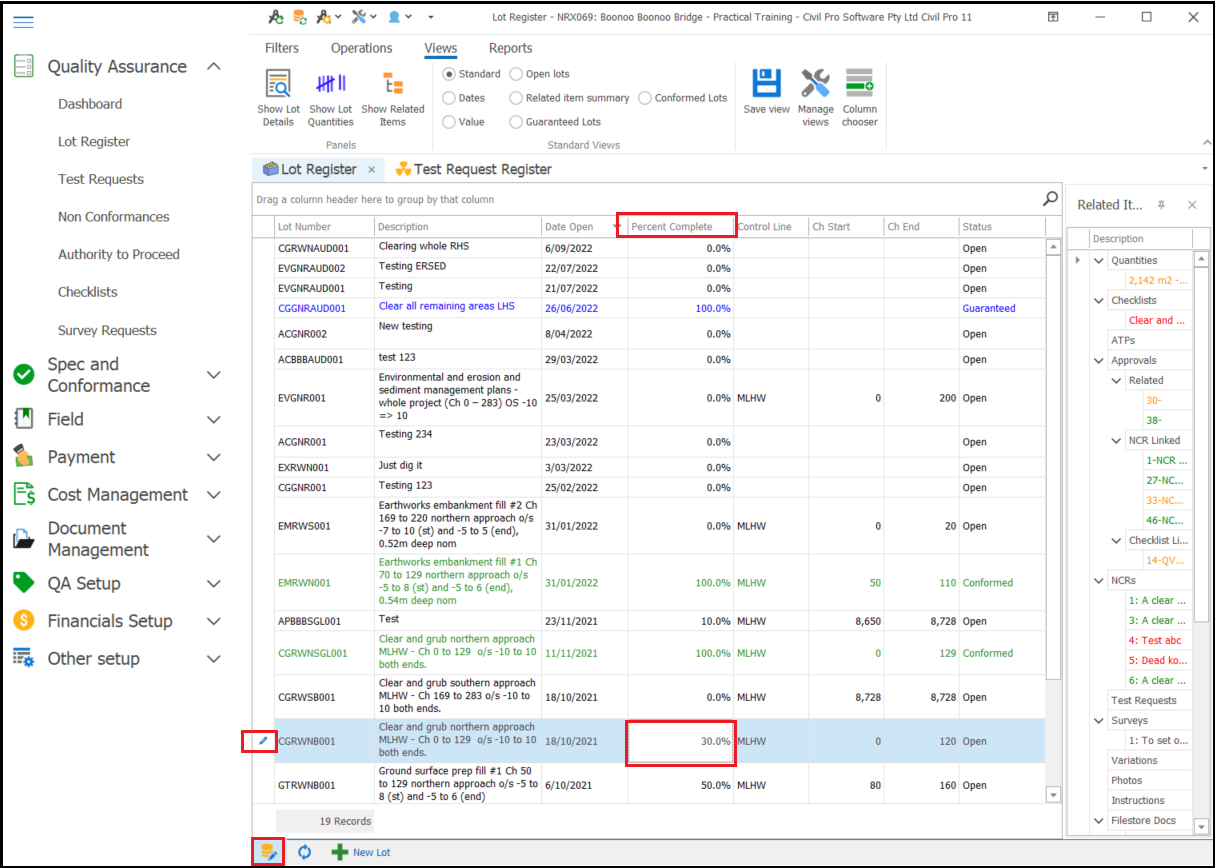Open Non Conformances from the sidebar
The height and width of the screenshot is (868, 1215).
(113, 217)
